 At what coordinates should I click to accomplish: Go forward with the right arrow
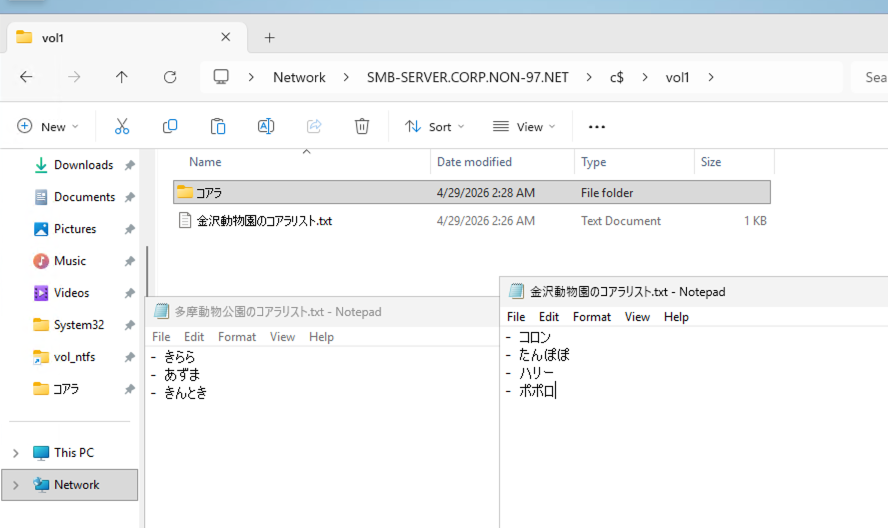(x=74, y=77)
